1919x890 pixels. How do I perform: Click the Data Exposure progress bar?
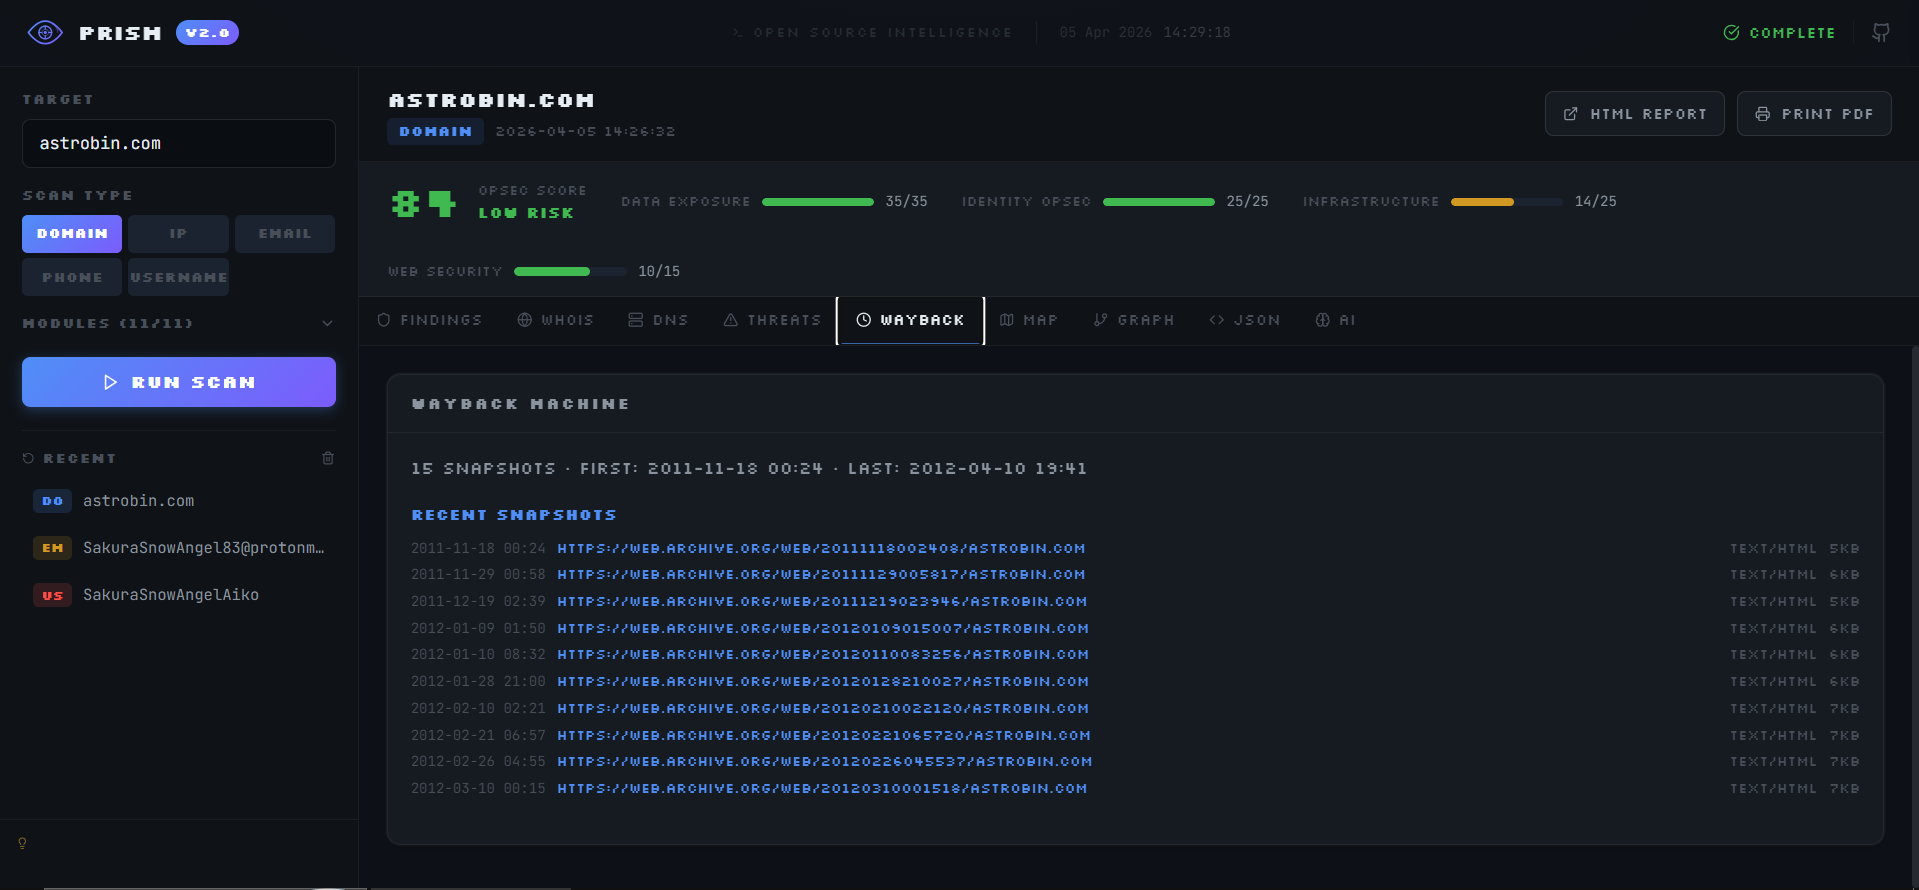[818, 202]
